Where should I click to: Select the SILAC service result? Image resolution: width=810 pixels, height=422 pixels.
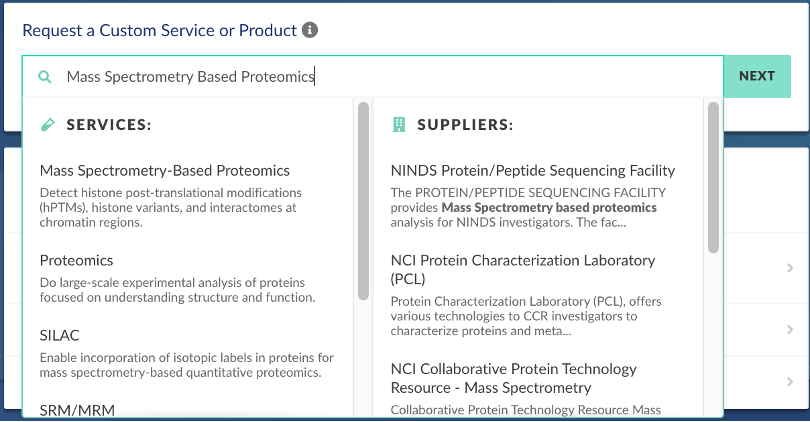click(60, 335)
